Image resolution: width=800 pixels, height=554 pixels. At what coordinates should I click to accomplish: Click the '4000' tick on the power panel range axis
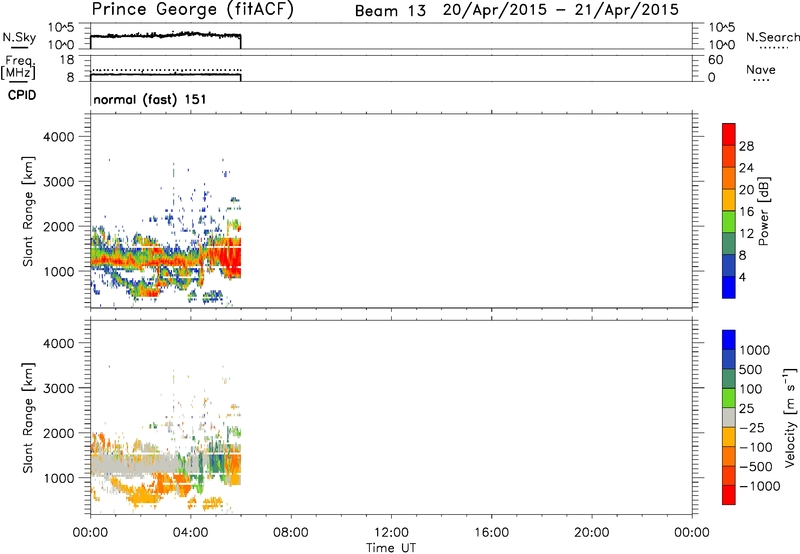pos(58,137)
